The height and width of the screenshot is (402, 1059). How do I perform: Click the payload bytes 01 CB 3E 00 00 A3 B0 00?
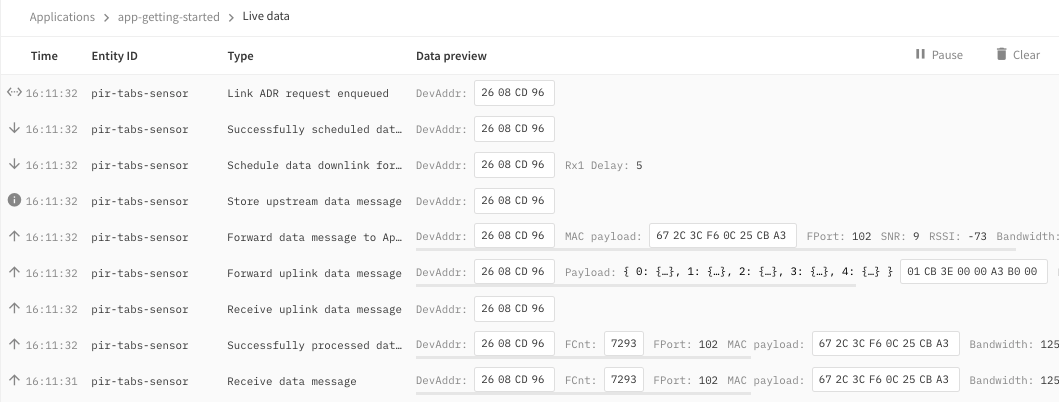tap(974, 273)
